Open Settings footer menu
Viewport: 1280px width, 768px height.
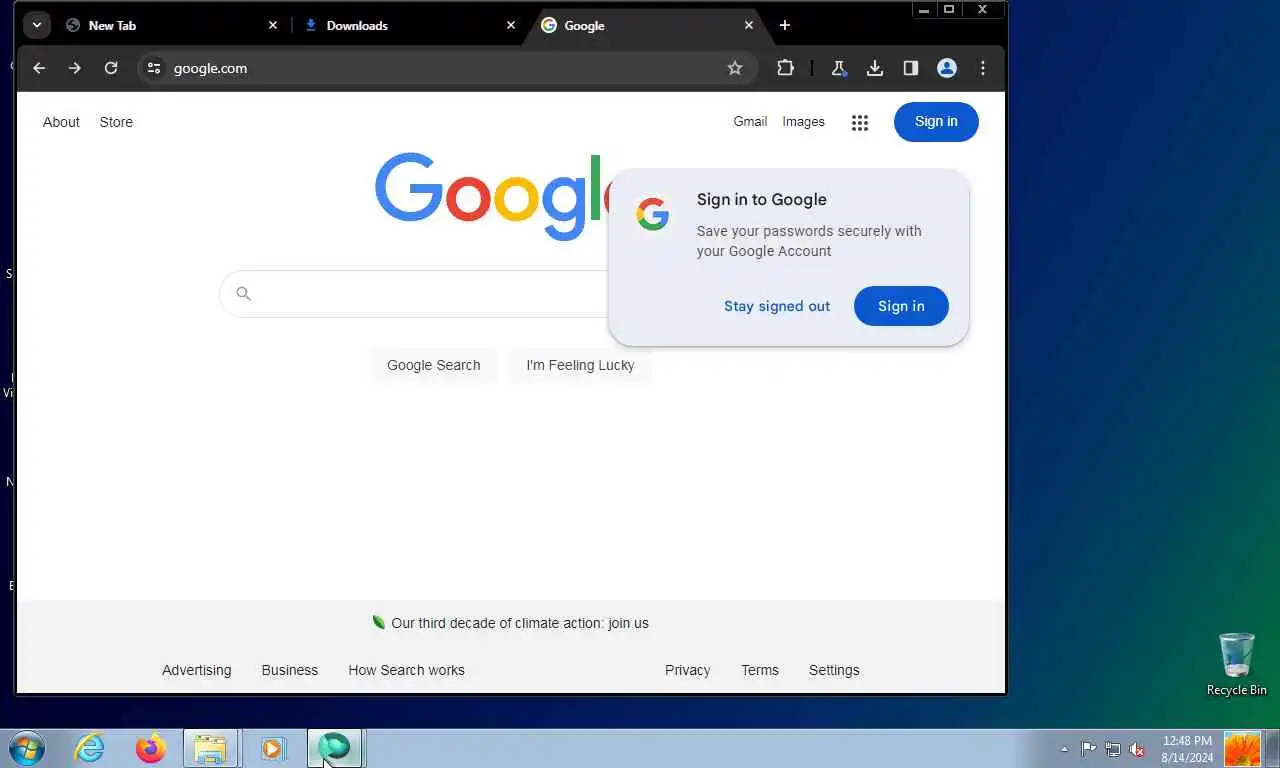pos(834,670)
